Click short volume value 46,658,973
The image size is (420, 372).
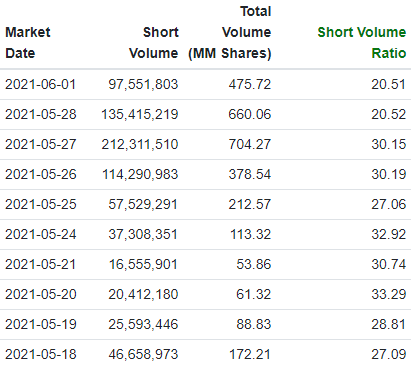(x=143, y=354)
